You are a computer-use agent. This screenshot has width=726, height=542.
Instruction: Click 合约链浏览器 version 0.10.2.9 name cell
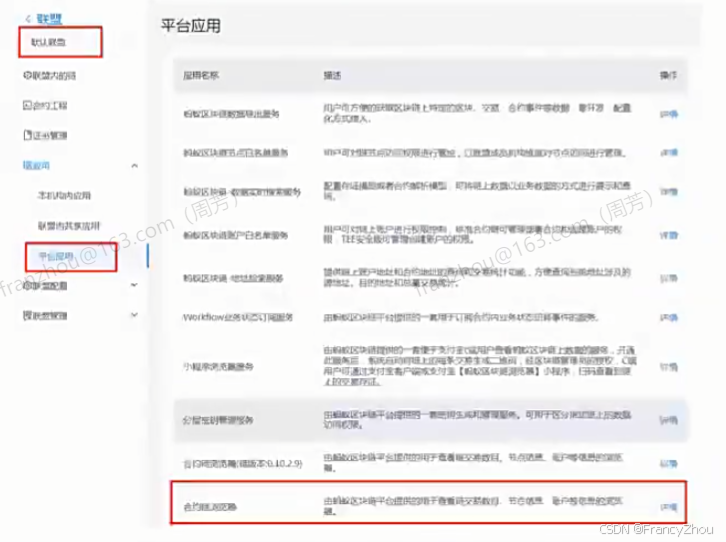coord(243,463)
